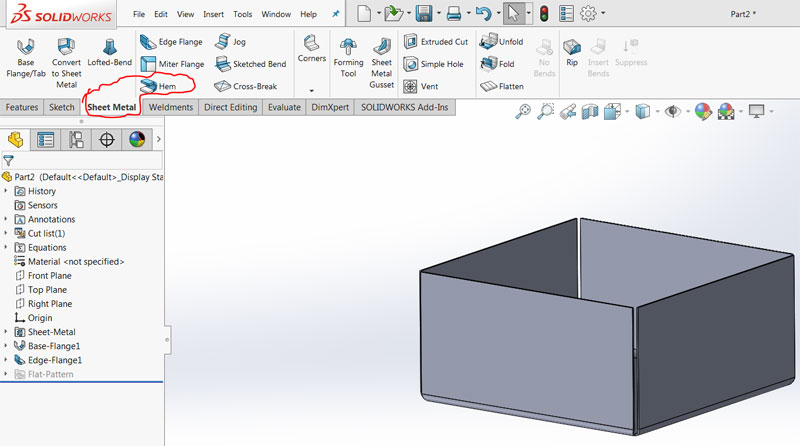Click Zoom to Area icon
The image size is (800, 446).
(x=545, y=111)
